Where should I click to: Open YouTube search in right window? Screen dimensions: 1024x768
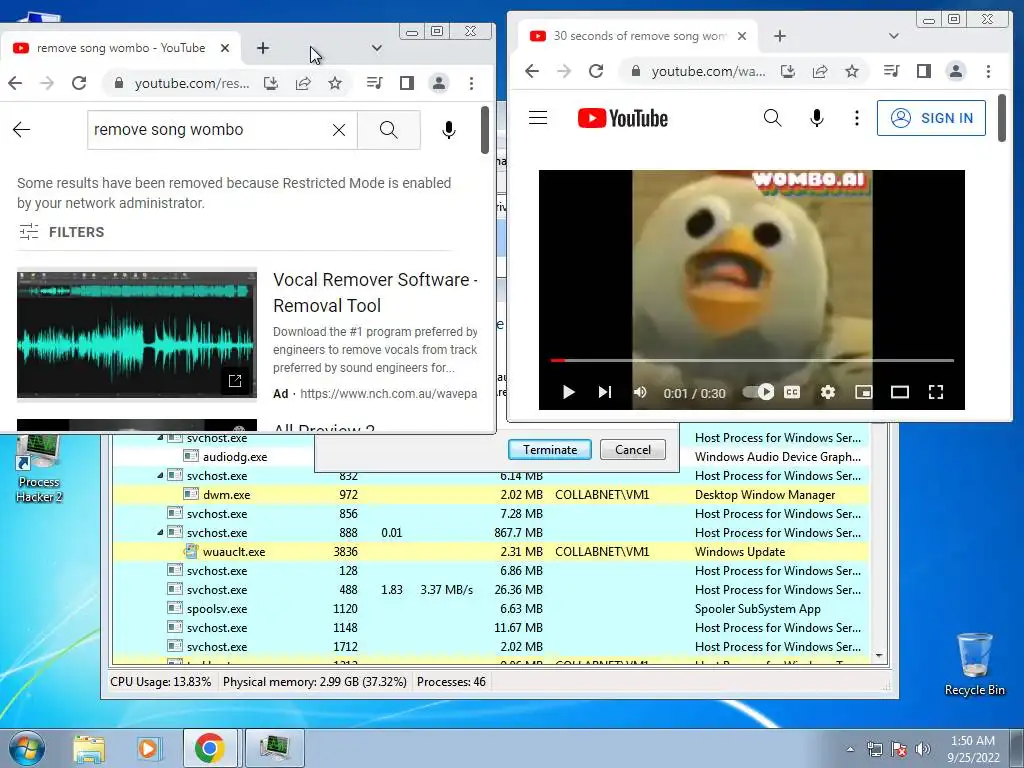click(773, 118)
